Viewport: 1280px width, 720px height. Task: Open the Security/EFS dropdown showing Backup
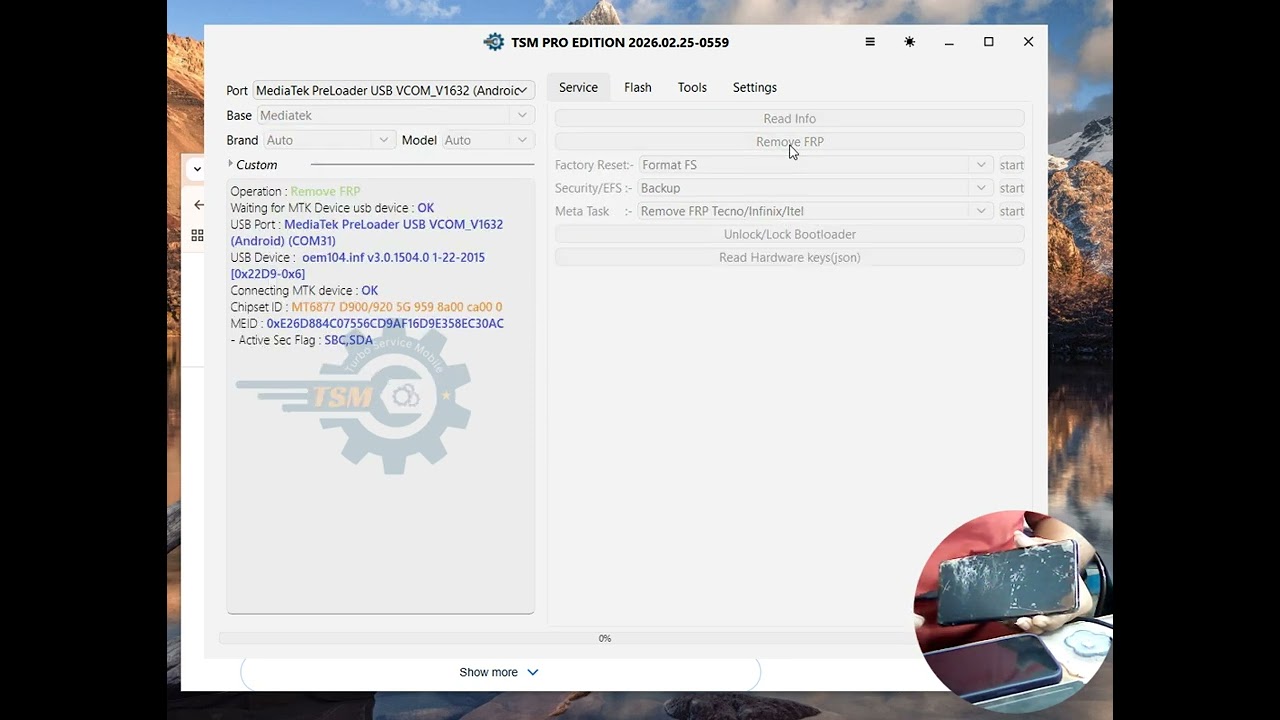(814, 188)
